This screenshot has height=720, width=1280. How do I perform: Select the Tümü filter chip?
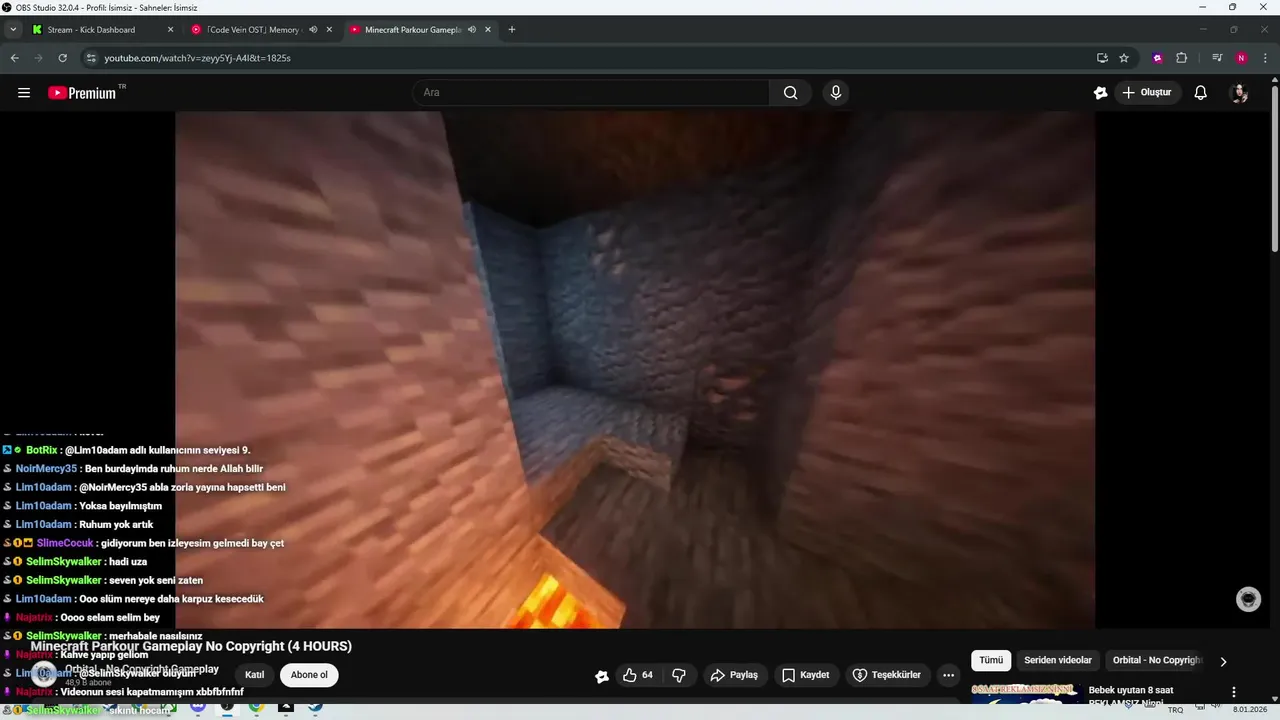tap(991, 660)
